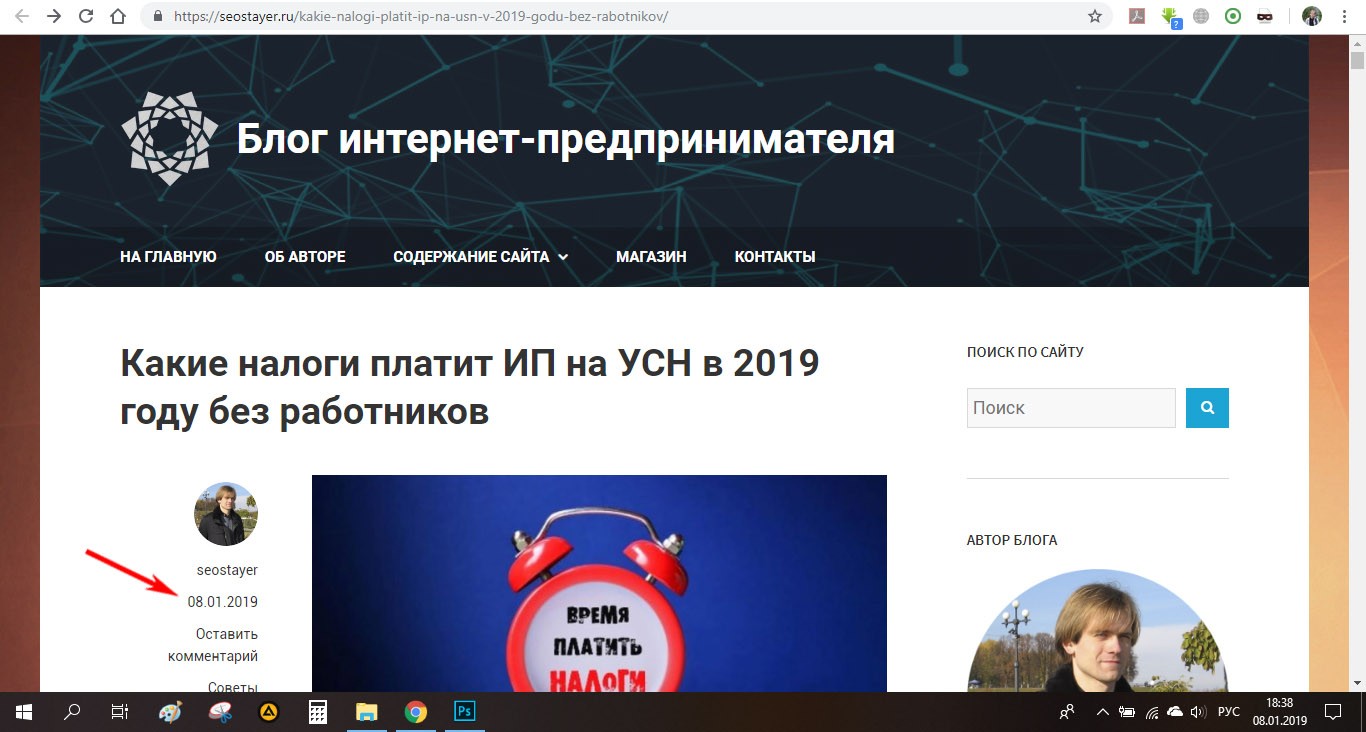Open the masked face incognito extension
Viewport: 1366px width, 732px height.
pos(1265,16)
